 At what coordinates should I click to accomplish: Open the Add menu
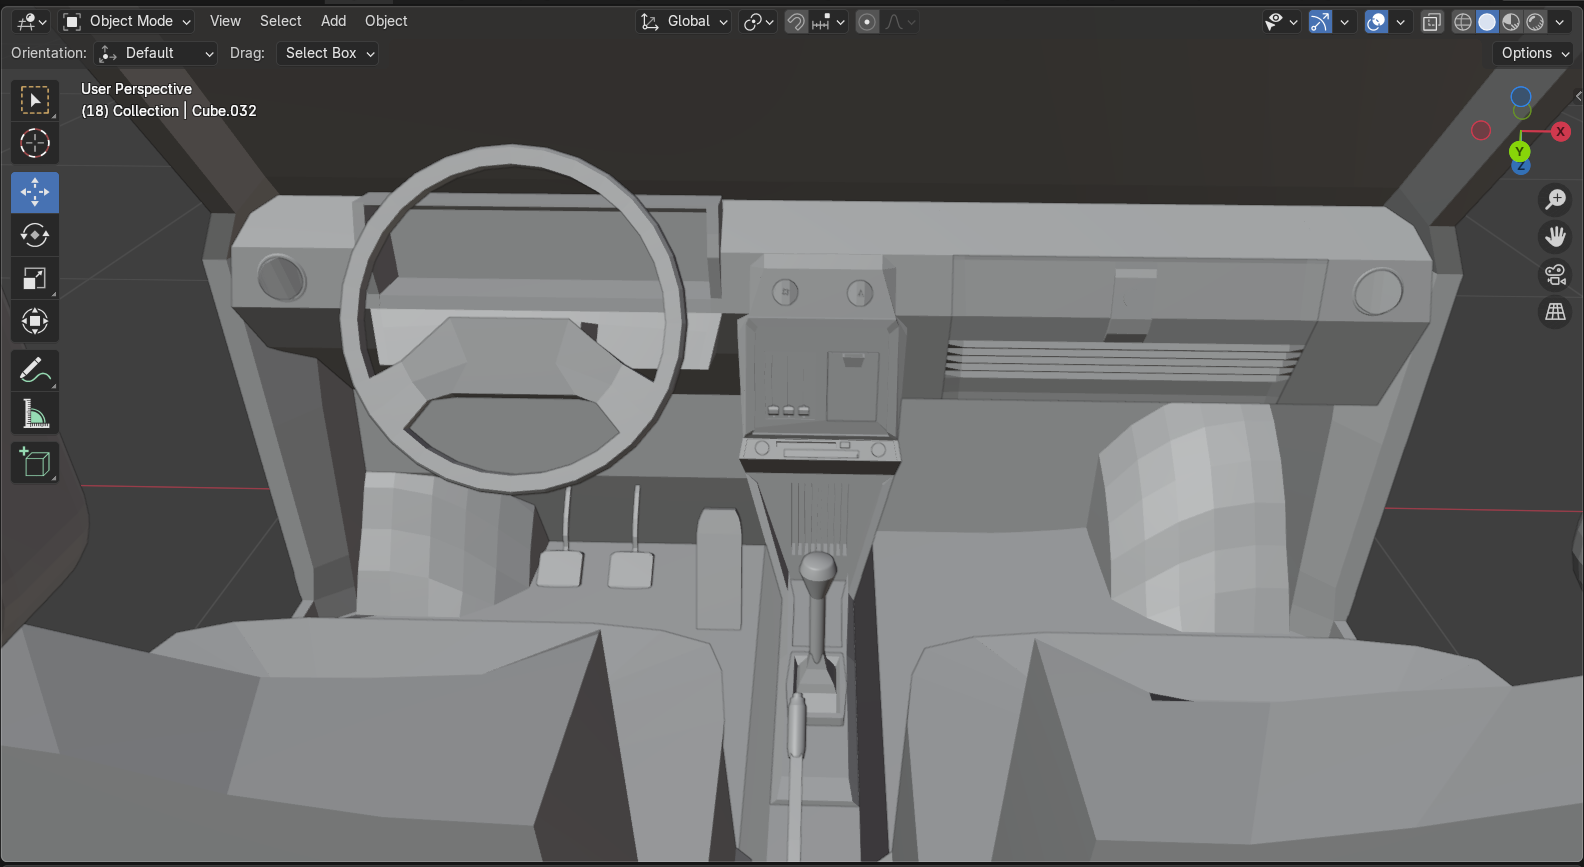coord(333,21)
